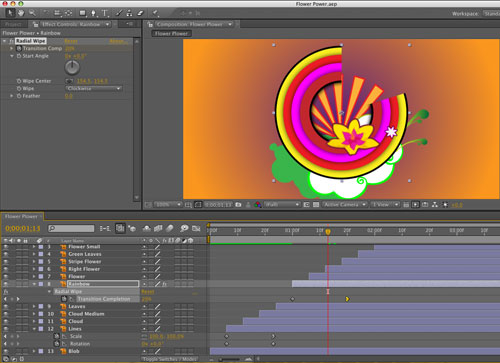This screenshot has height=363, width=500.
Task: Switch to the Project panel tab
Action: (x=13, y=24)
